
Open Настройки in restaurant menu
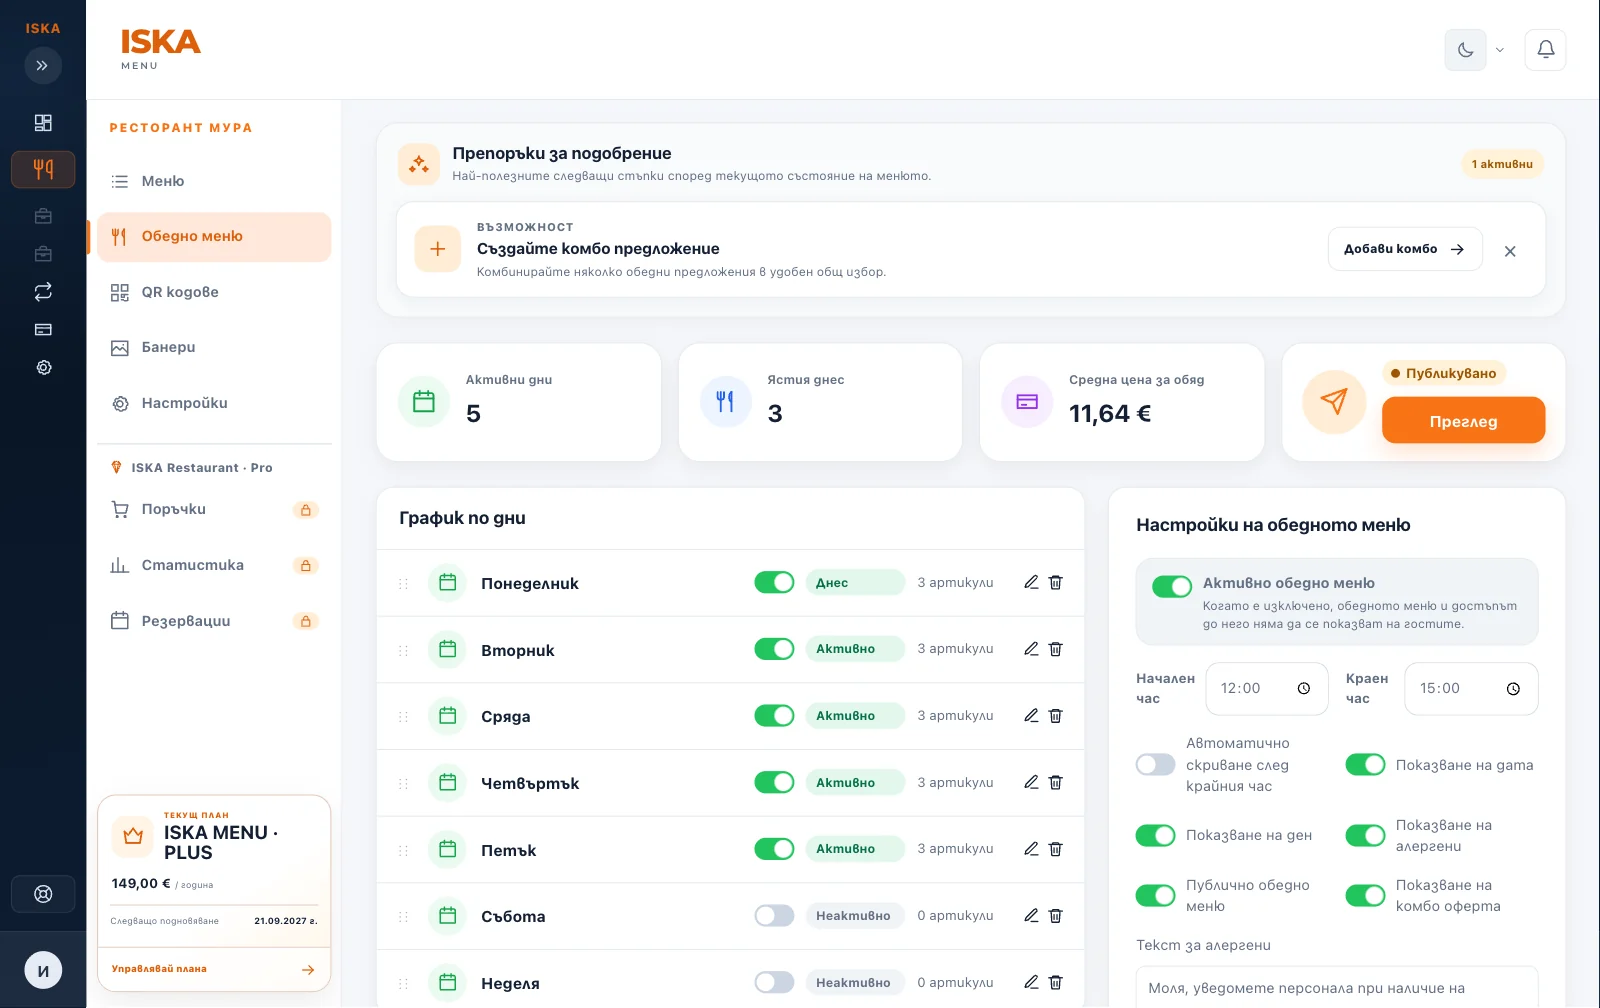tap(214, 404)
